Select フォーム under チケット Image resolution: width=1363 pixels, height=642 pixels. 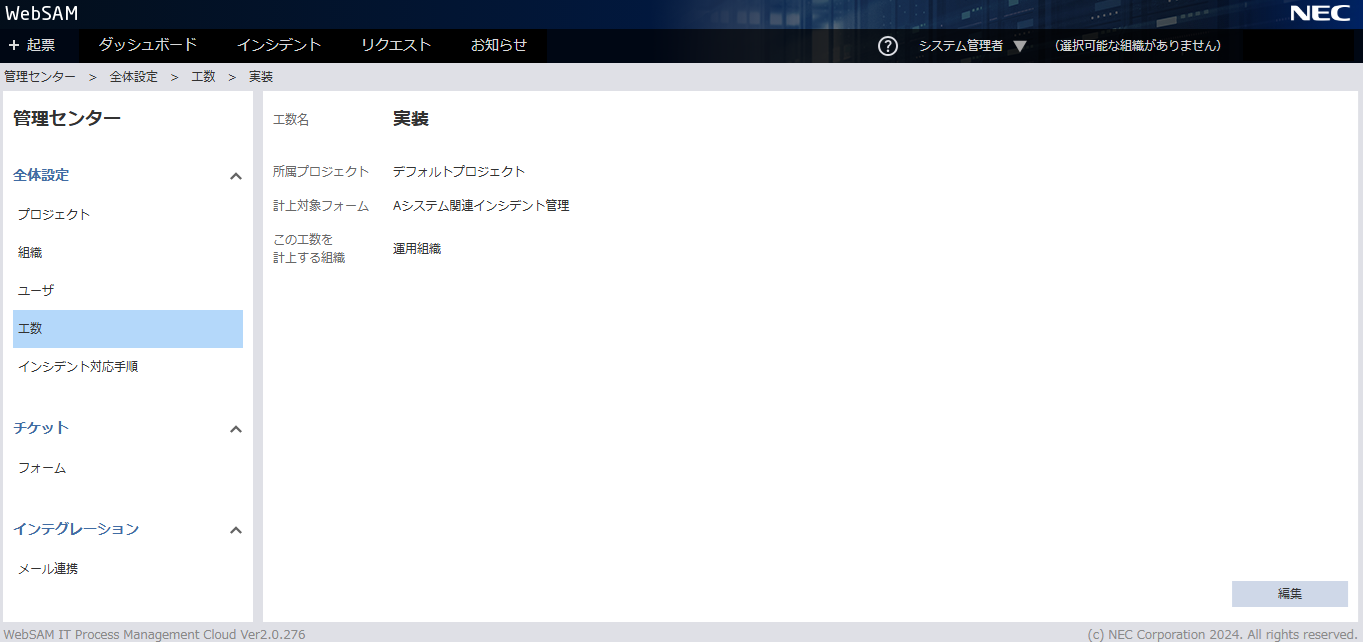click(x=42, y=468)
